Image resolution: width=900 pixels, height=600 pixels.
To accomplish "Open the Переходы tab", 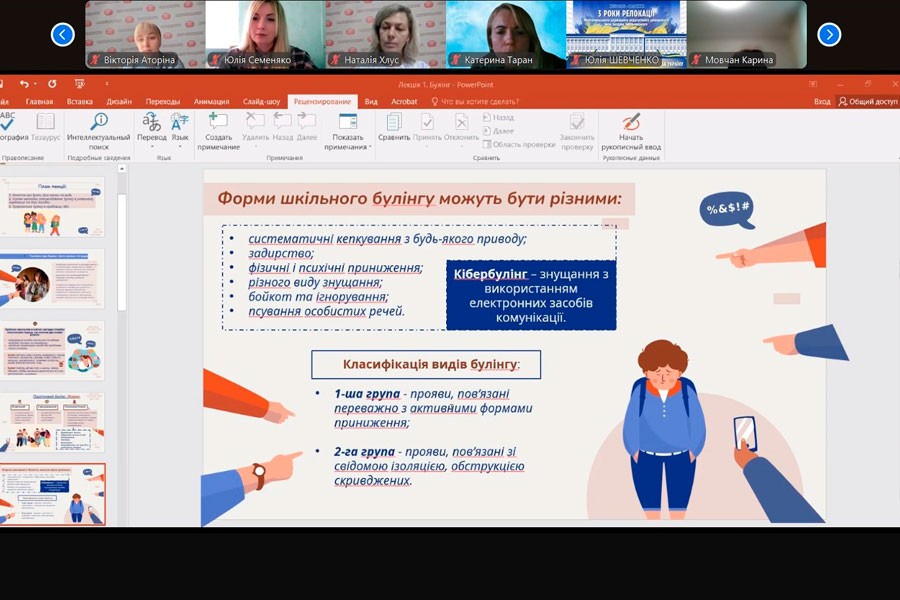I will click(162, 102).
